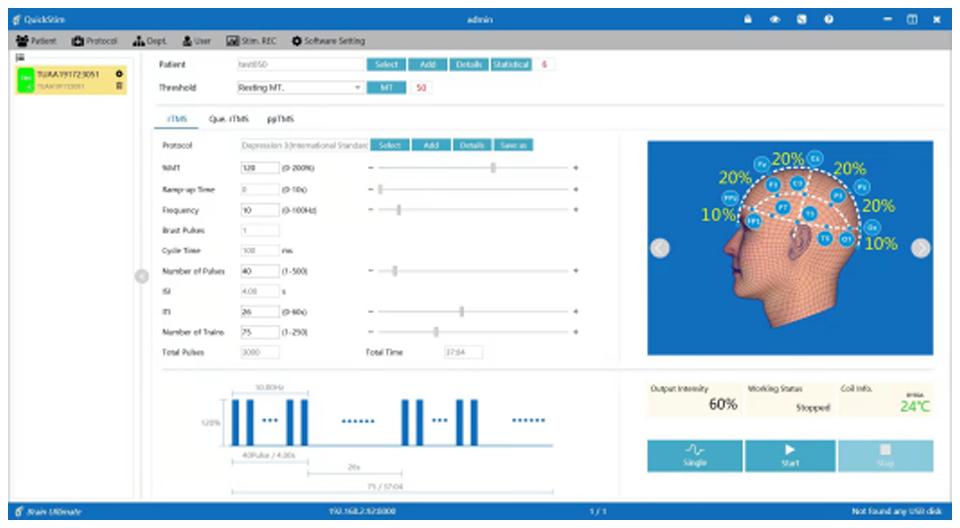Switch to the ppTMS tab
Screen dimensions: 960x528
(x=280, y=119)
